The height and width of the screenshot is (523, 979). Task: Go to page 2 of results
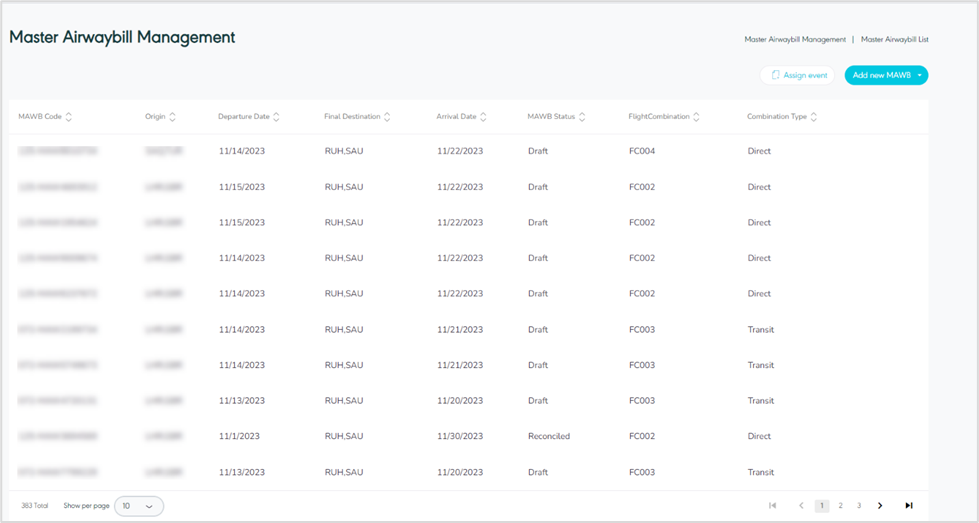click(x=840, y=506)
